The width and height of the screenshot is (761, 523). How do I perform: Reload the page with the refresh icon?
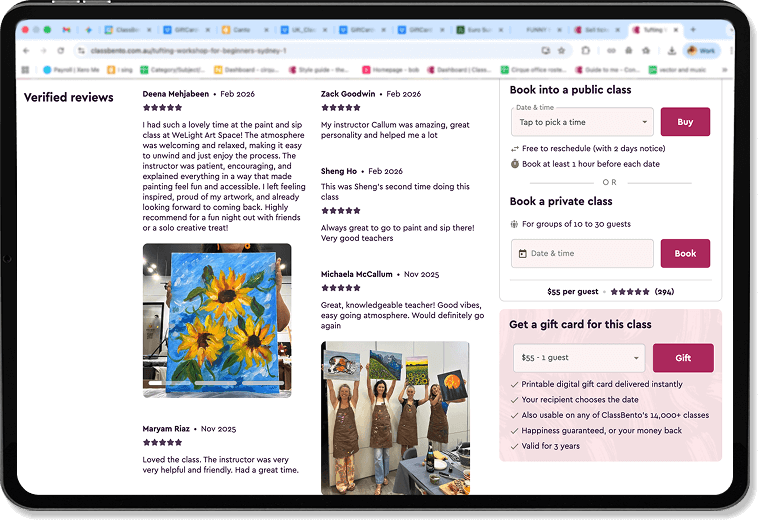61,50
